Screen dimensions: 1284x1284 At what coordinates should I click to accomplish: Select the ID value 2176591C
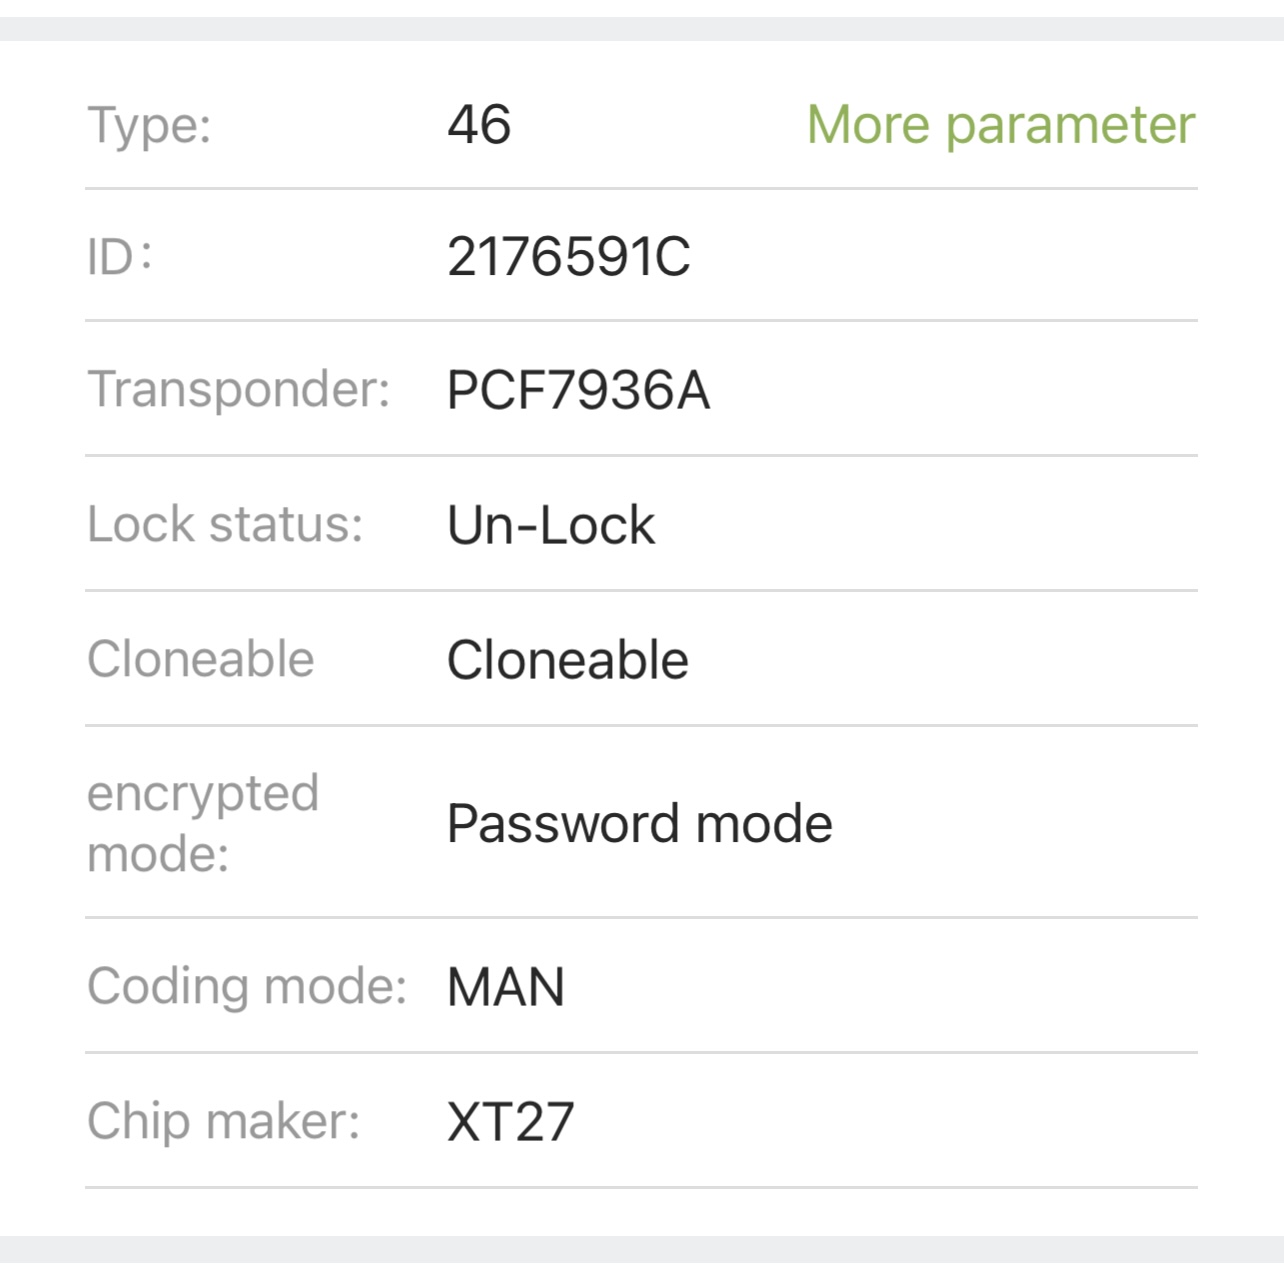point(568,257)
